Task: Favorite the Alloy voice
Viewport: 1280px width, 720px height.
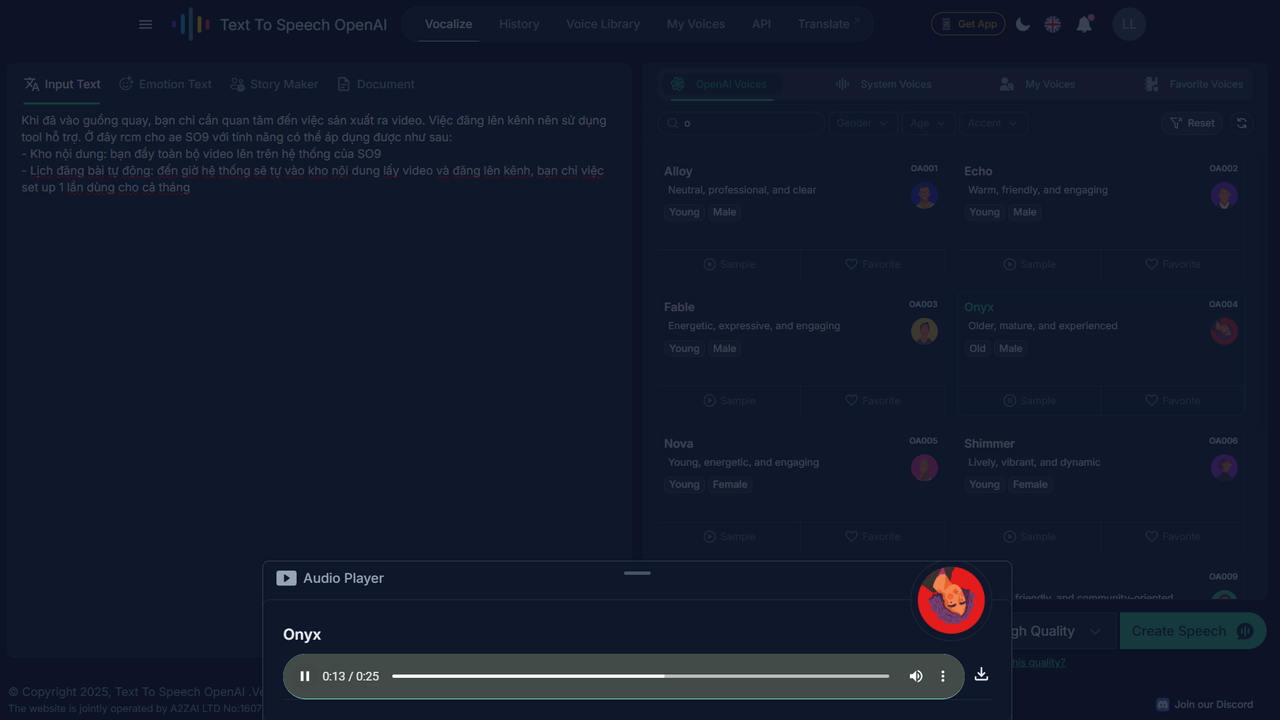Action: click(873, 264)
